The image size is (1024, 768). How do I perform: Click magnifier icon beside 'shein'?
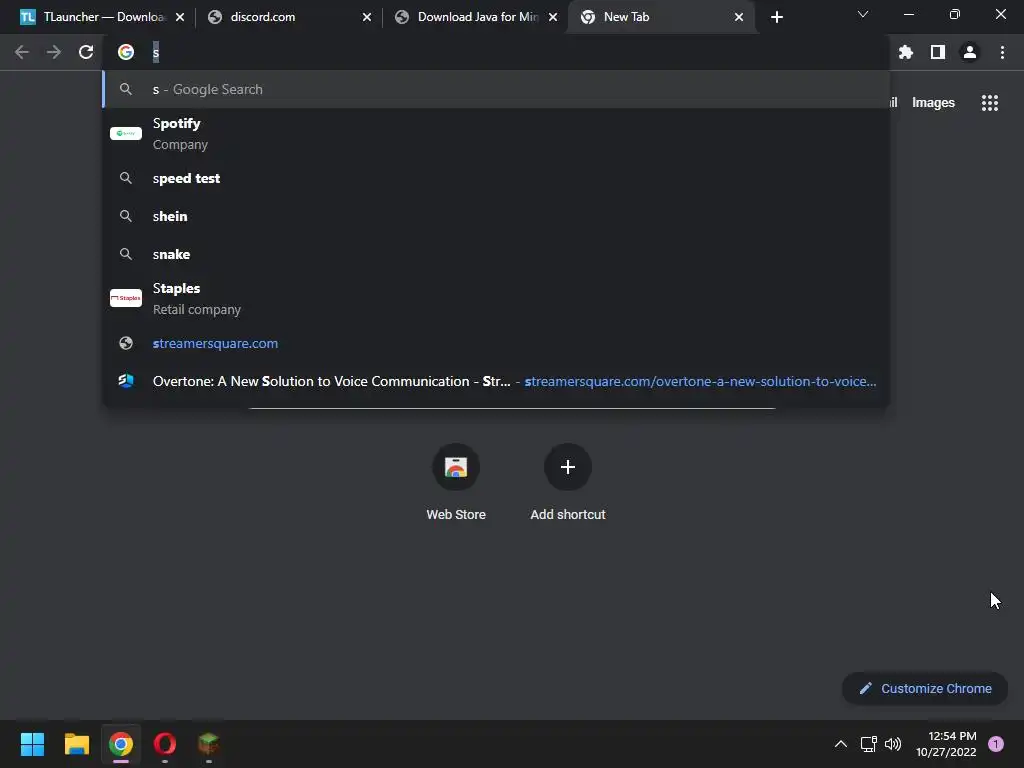[x=126, y=216]
